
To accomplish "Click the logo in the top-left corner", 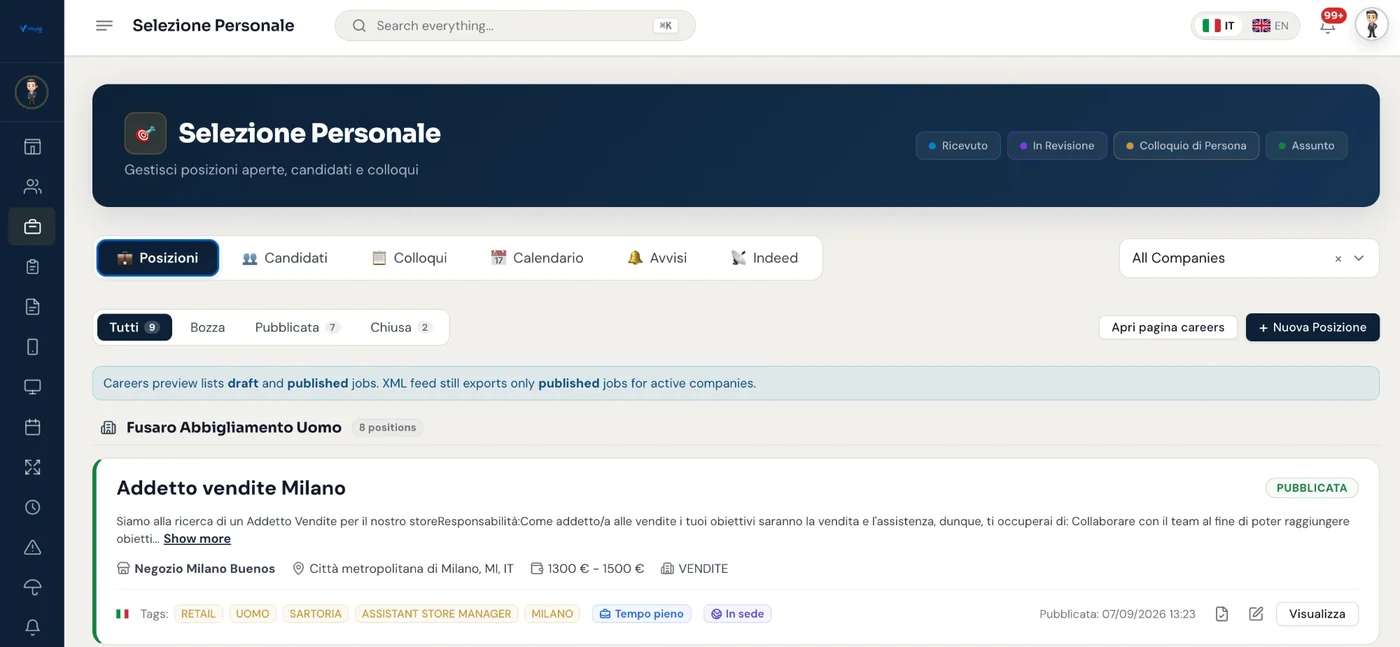I will (x=30, y=28).
